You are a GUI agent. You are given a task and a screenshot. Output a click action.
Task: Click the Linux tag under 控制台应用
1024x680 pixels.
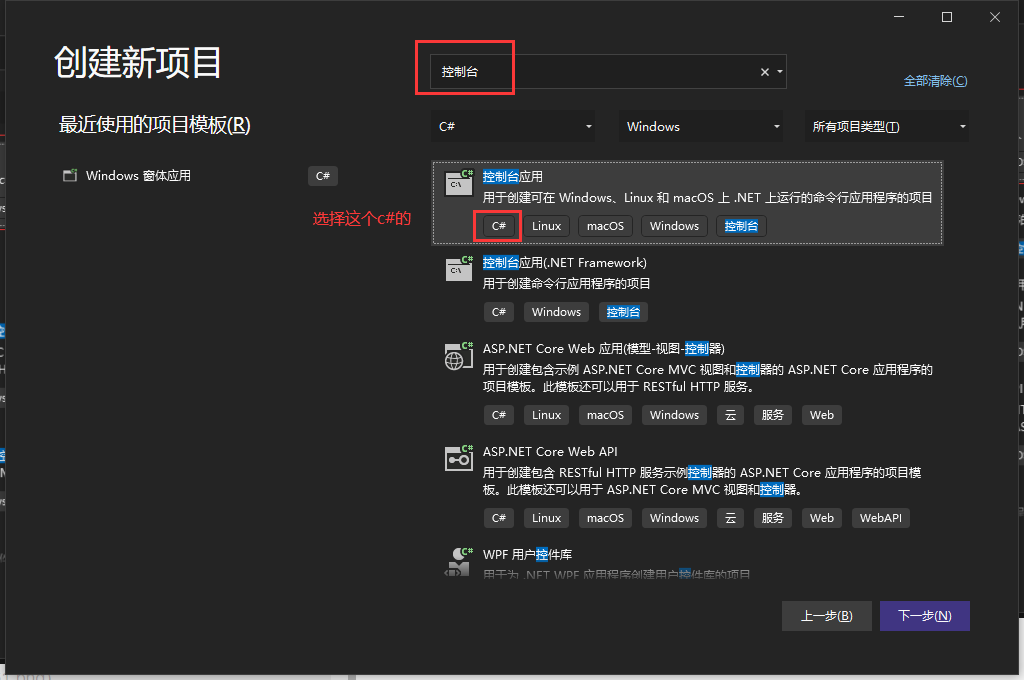pyautogui.click(x=547, y=226)
